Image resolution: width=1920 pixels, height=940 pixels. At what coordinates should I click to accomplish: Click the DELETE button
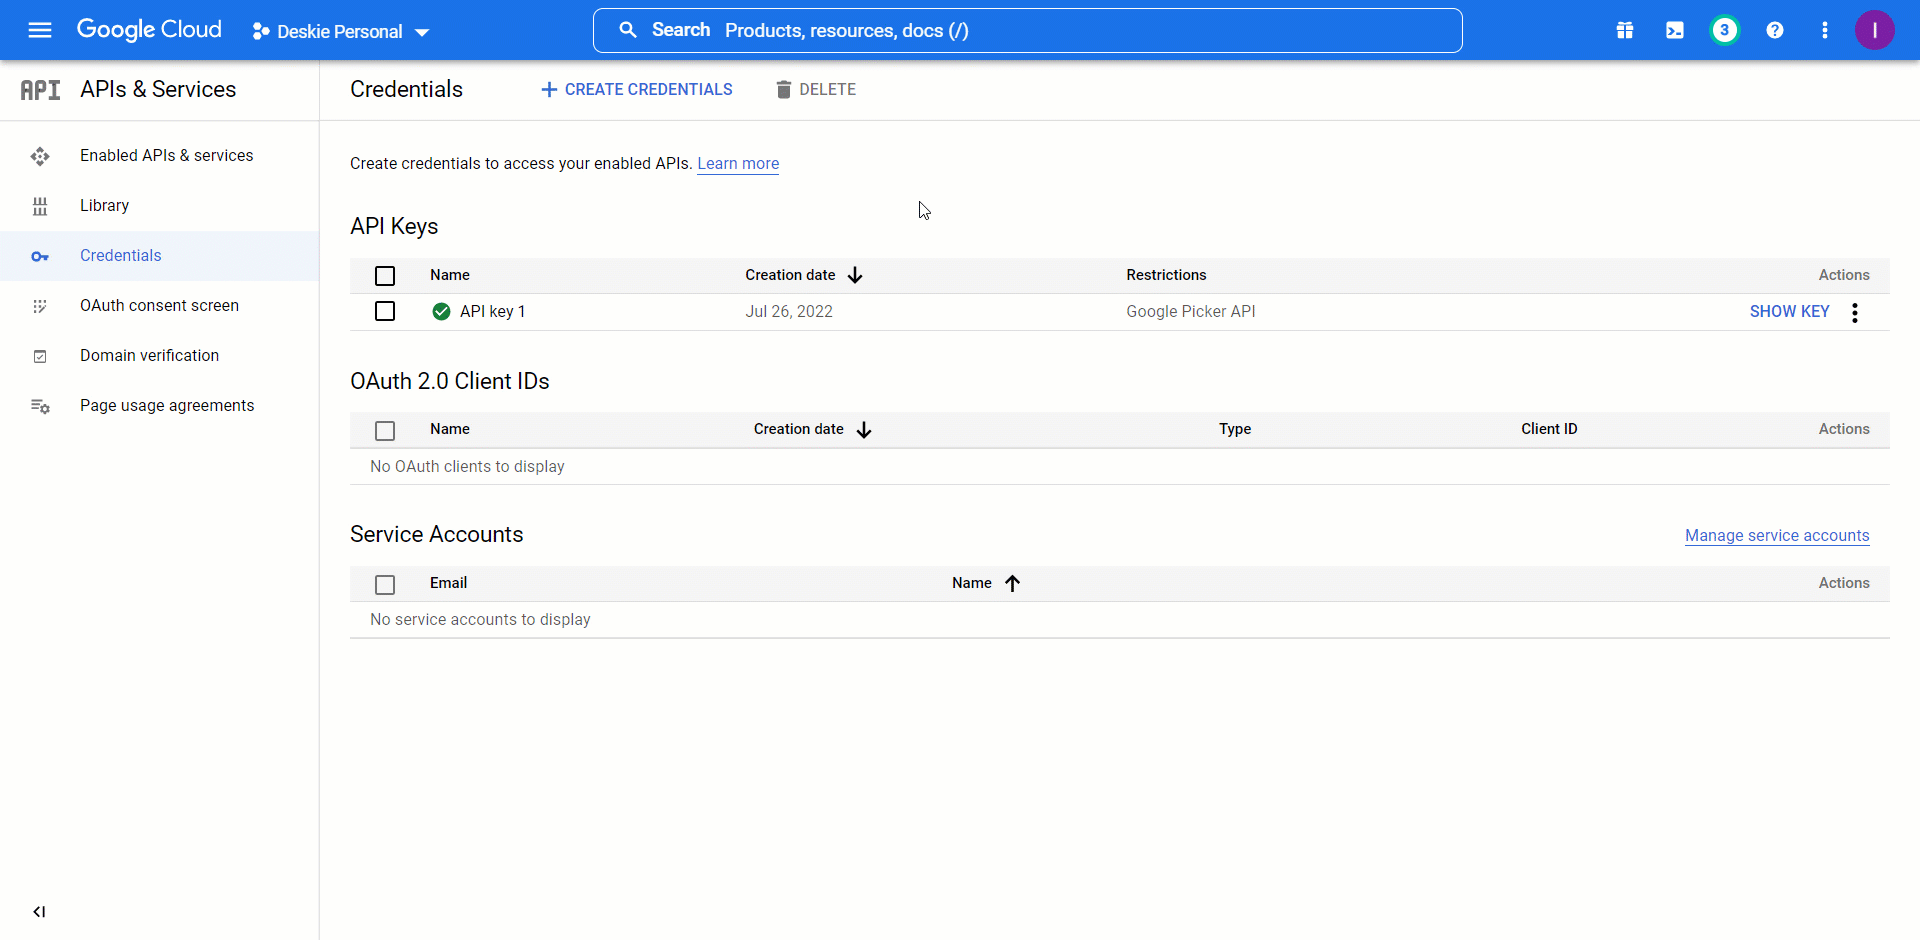tap(816, 89)
